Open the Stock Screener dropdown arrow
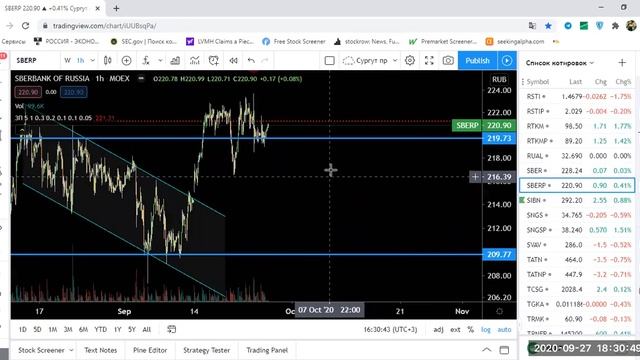 pos(71,350)
